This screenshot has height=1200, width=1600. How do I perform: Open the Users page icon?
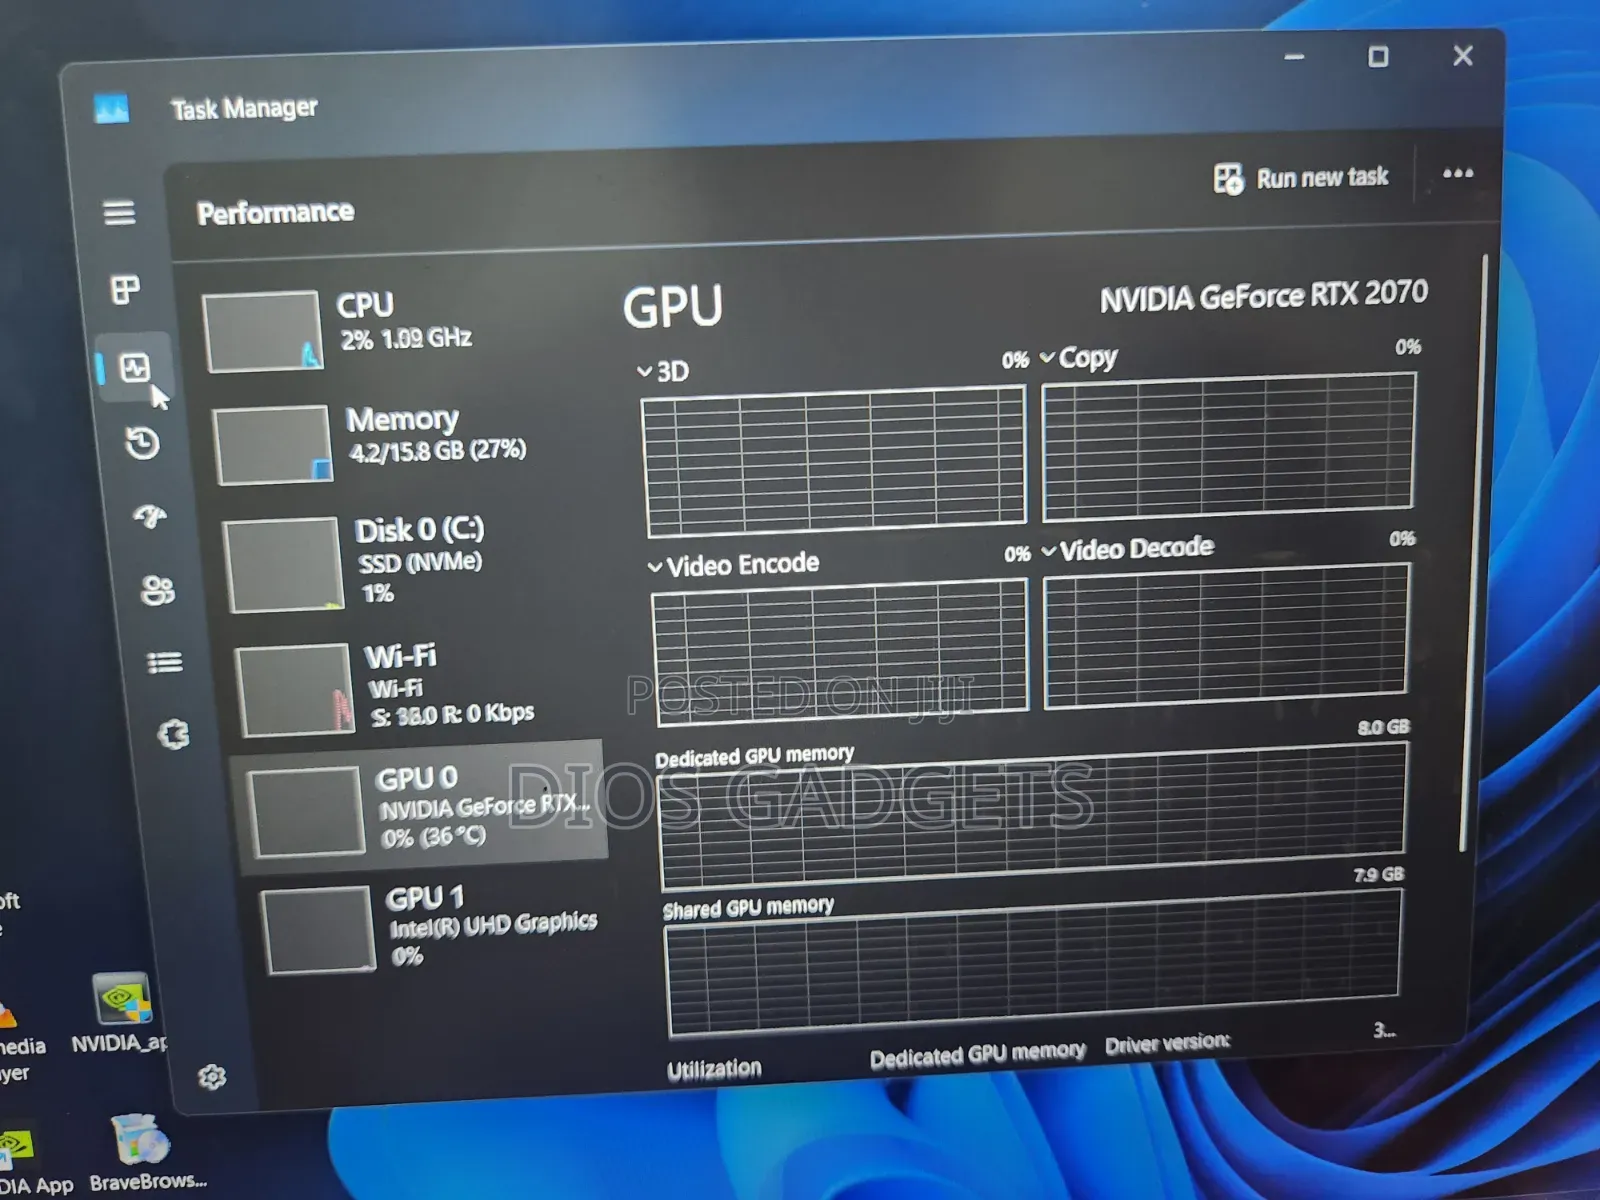[158, 590]
